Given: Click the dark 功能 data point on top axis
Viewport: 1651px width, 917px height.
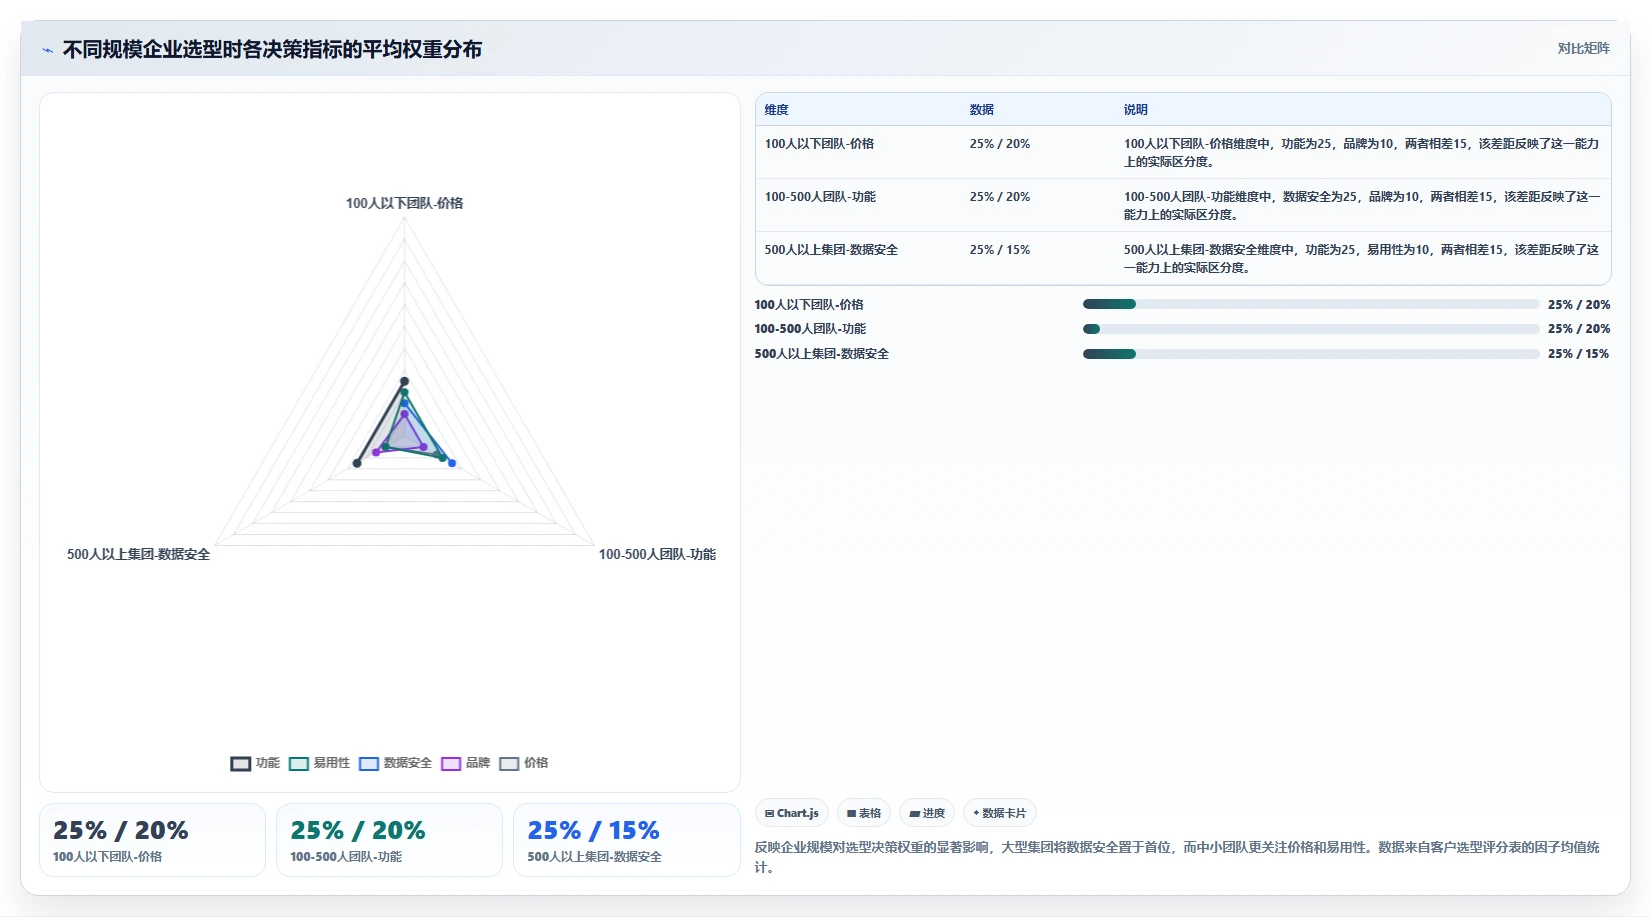Looking at the screenshot, I should pyautogui.click(x=404, y=381).
